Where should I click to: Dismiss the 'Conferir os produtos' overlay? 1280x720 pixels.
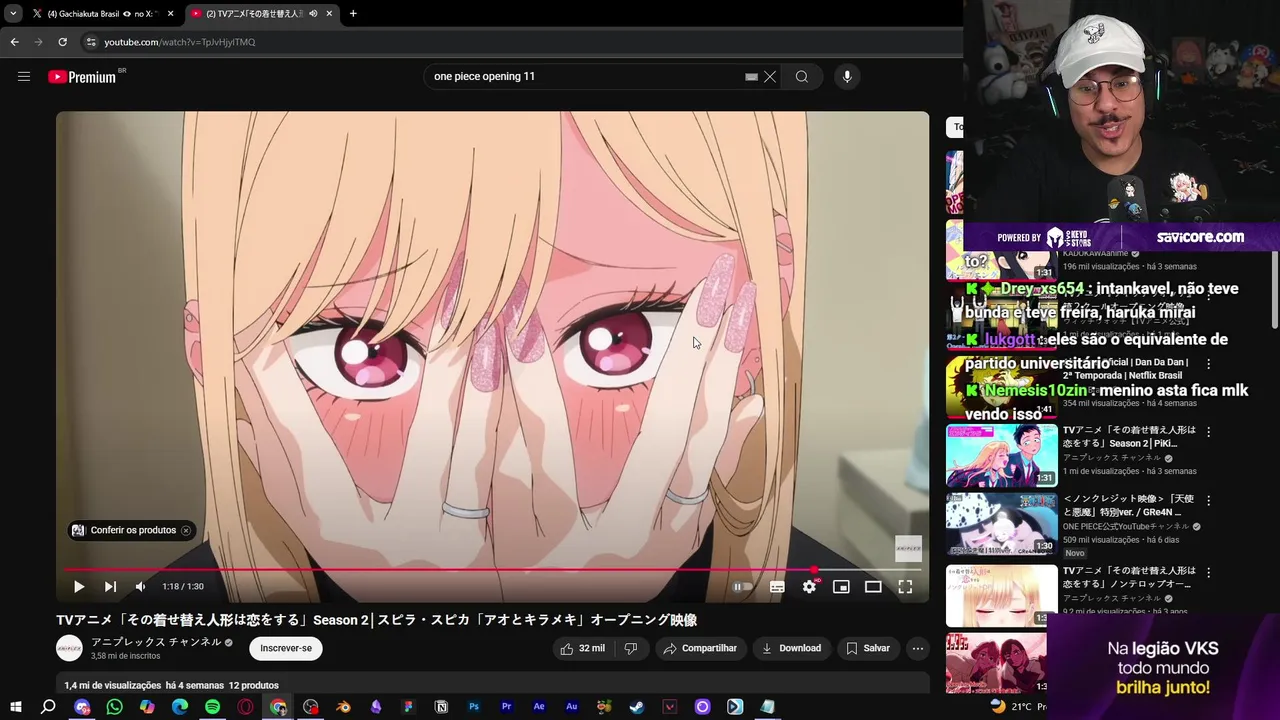[186, 530]
